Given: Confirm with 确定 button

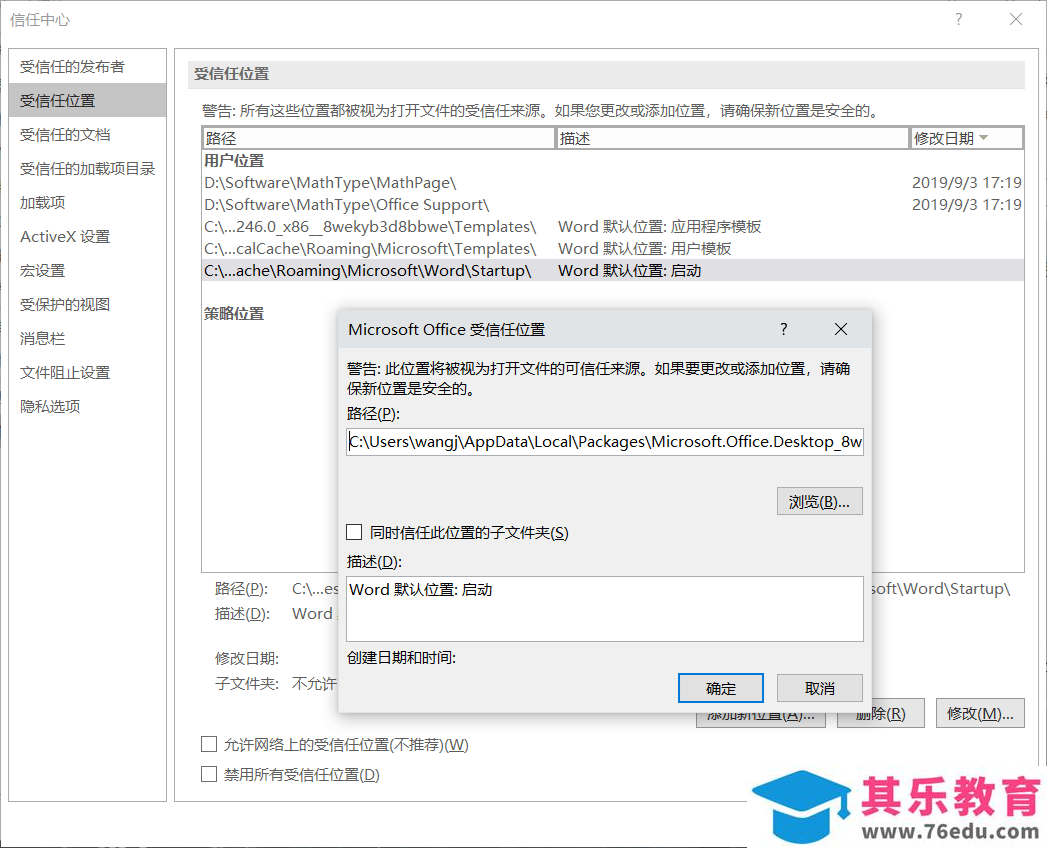Looking at the screenshot, I should [720, 688].
